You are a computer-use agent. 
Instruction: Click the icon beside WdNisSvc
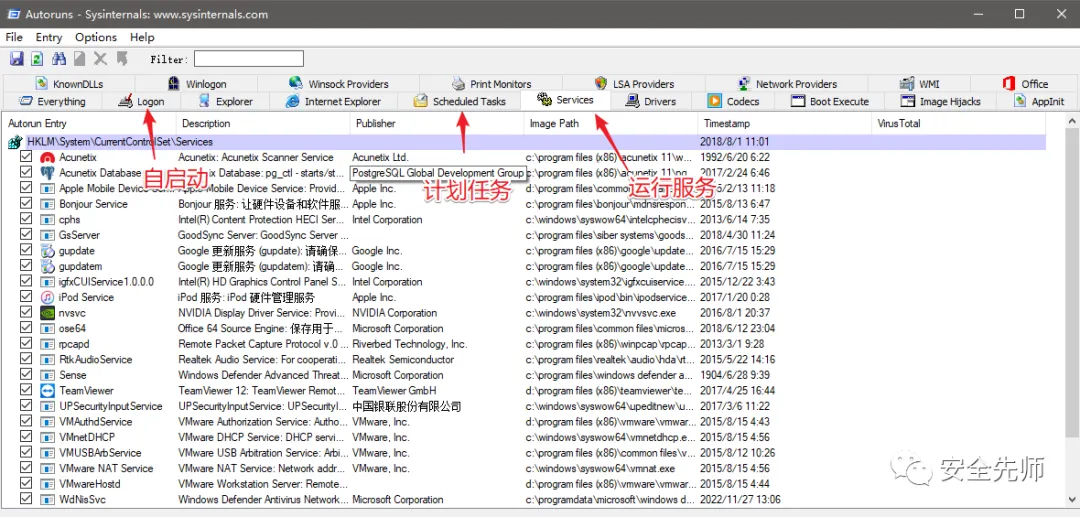tap(48, 500)
